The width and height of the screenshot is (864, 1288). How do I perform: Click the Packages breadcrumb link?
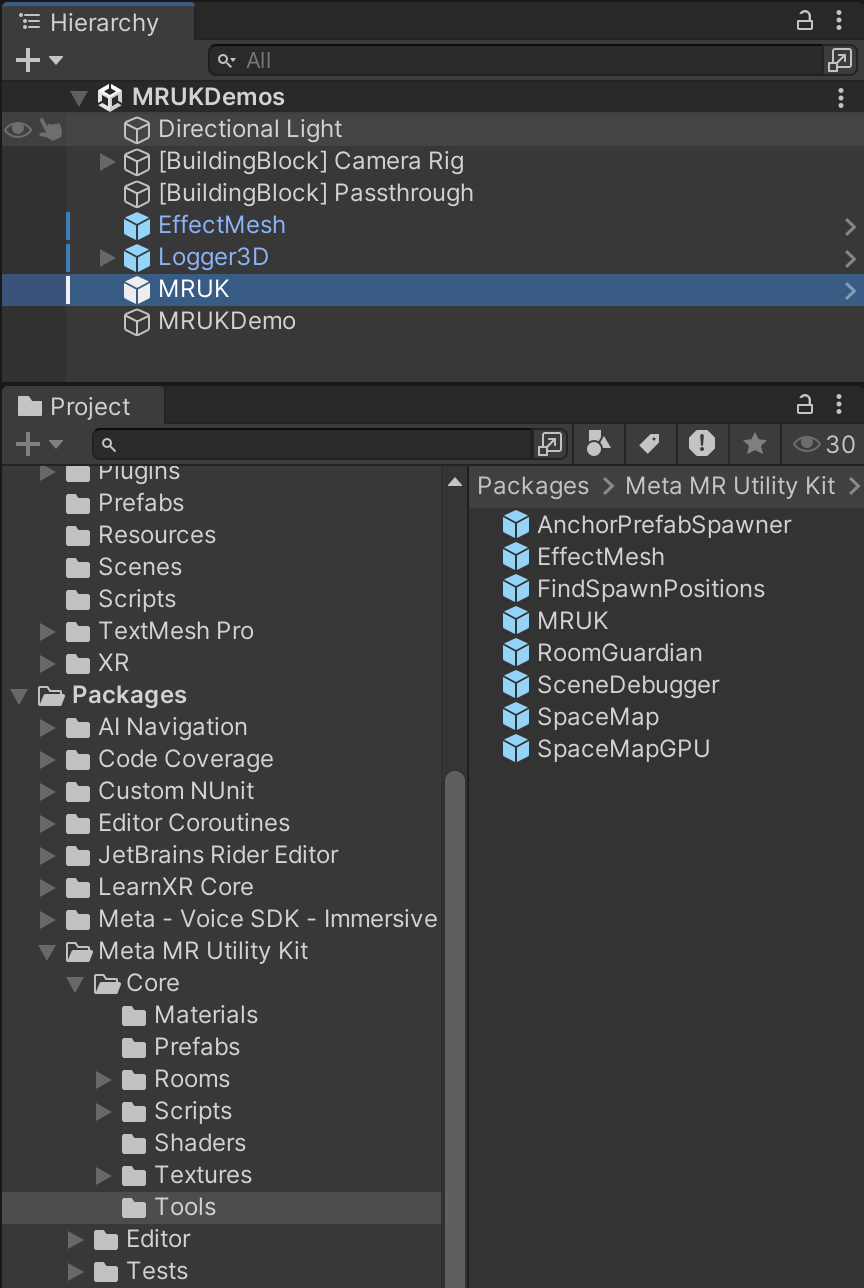(532, 485)
